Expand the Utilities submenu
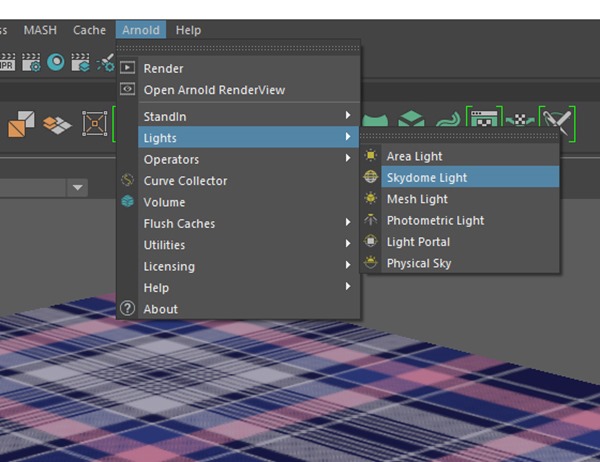 click(x=248, y=245)
